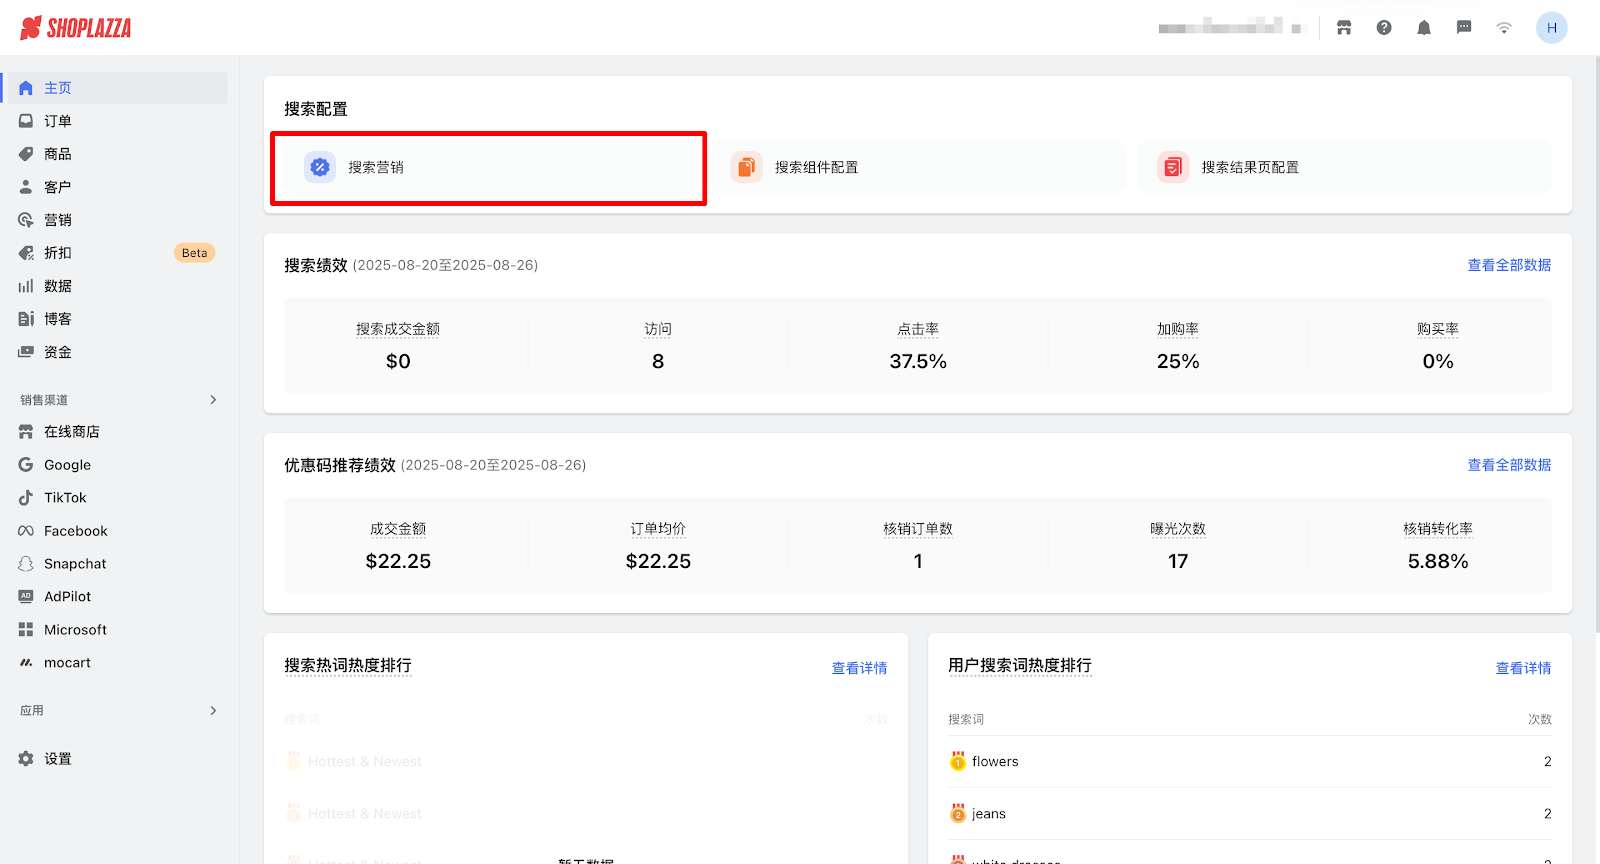
Task: Open the 搜索结果页配置 card
Action: (x=1345, y=167)
